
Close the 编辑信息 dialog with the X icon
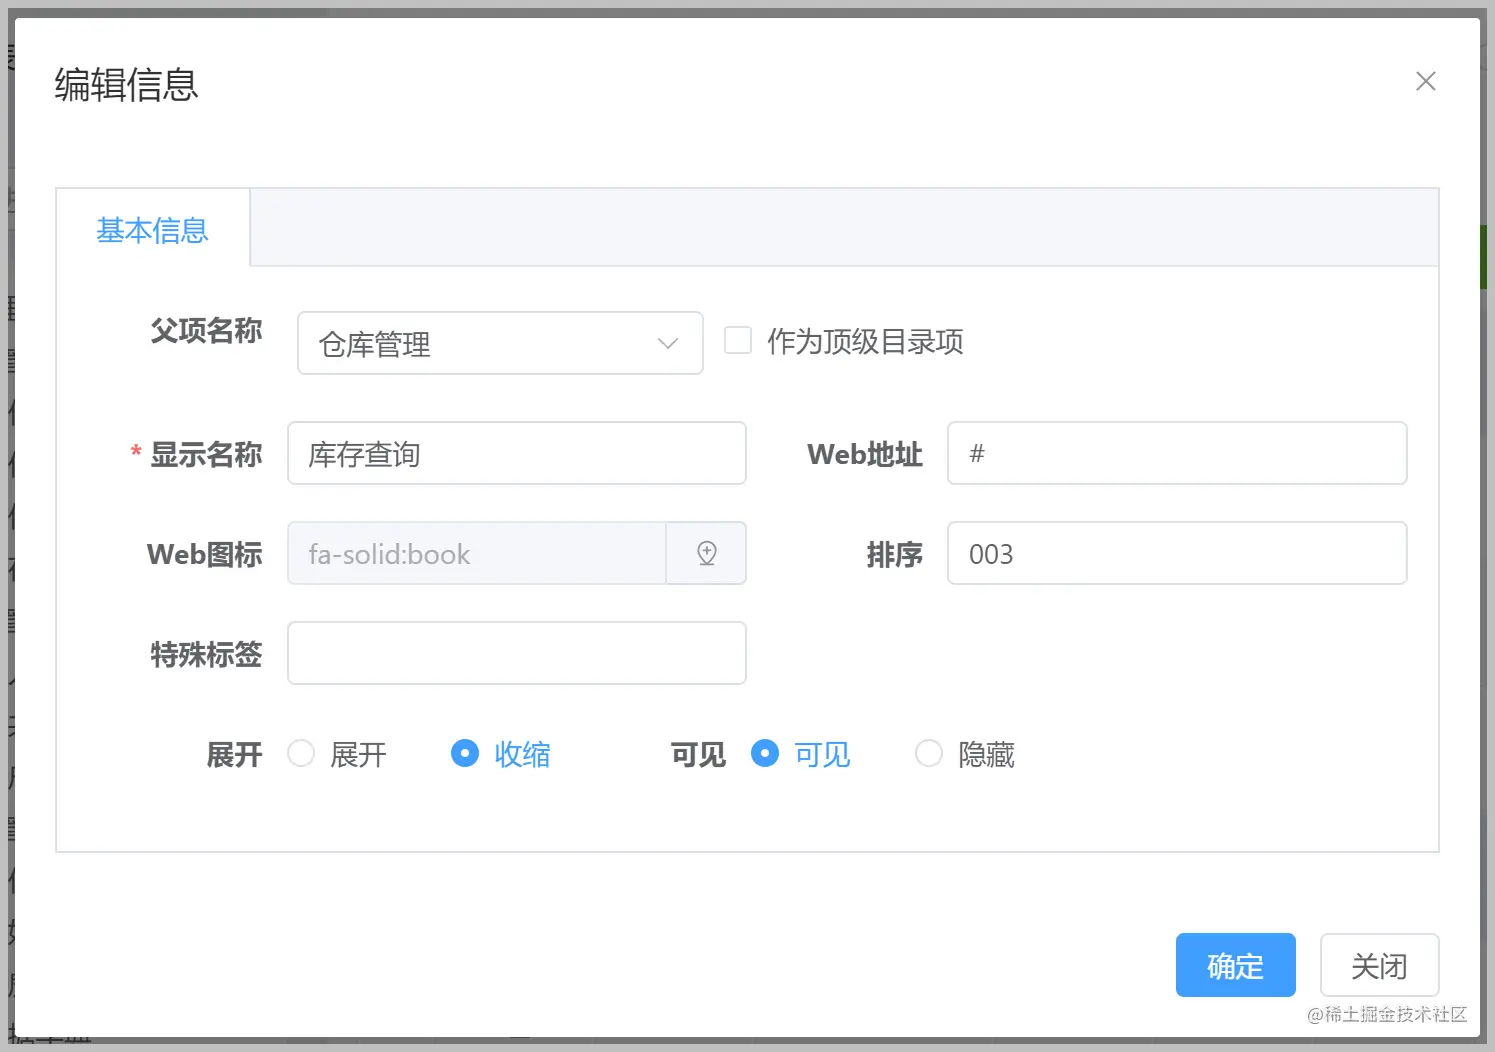click(1426, 81)
